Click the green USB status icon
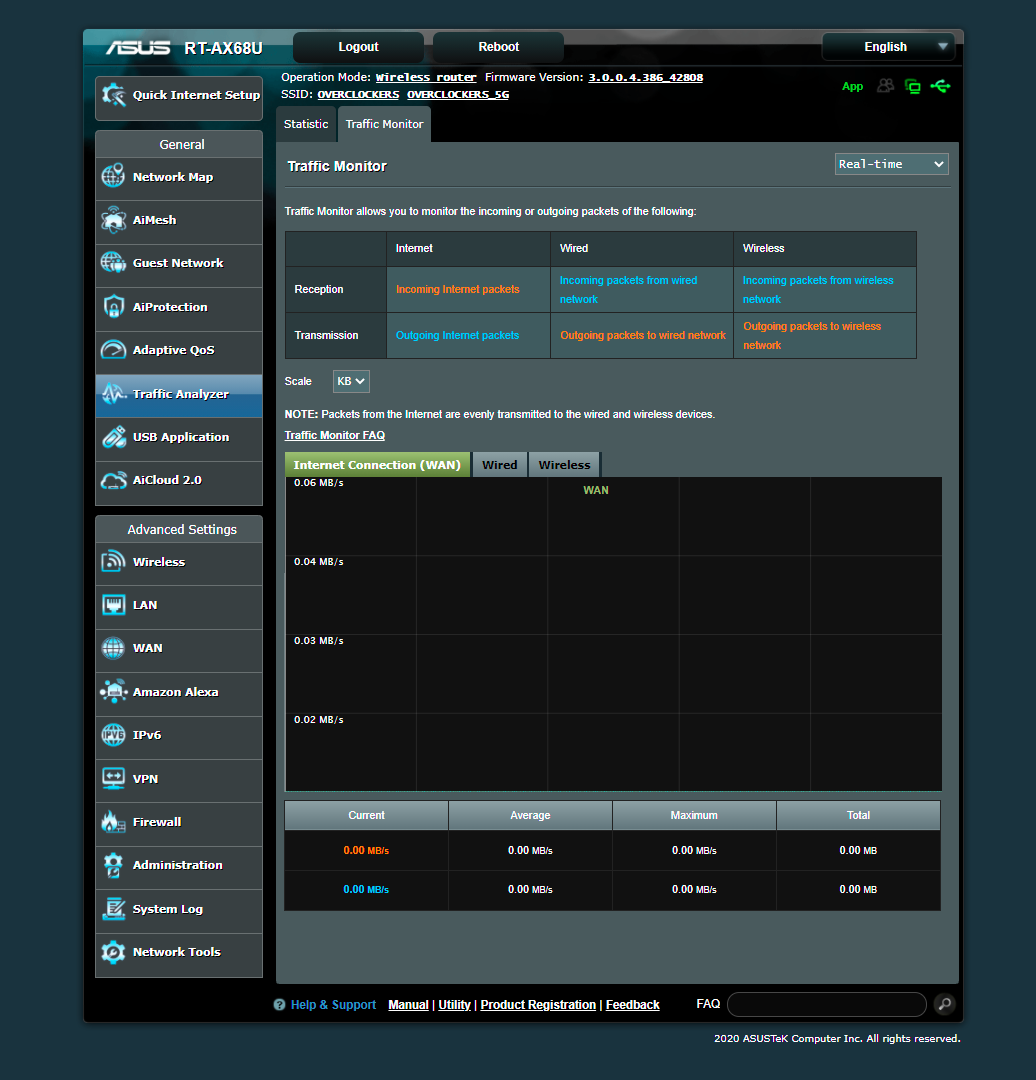The image size is (1036, 1080). pos(940,86)
